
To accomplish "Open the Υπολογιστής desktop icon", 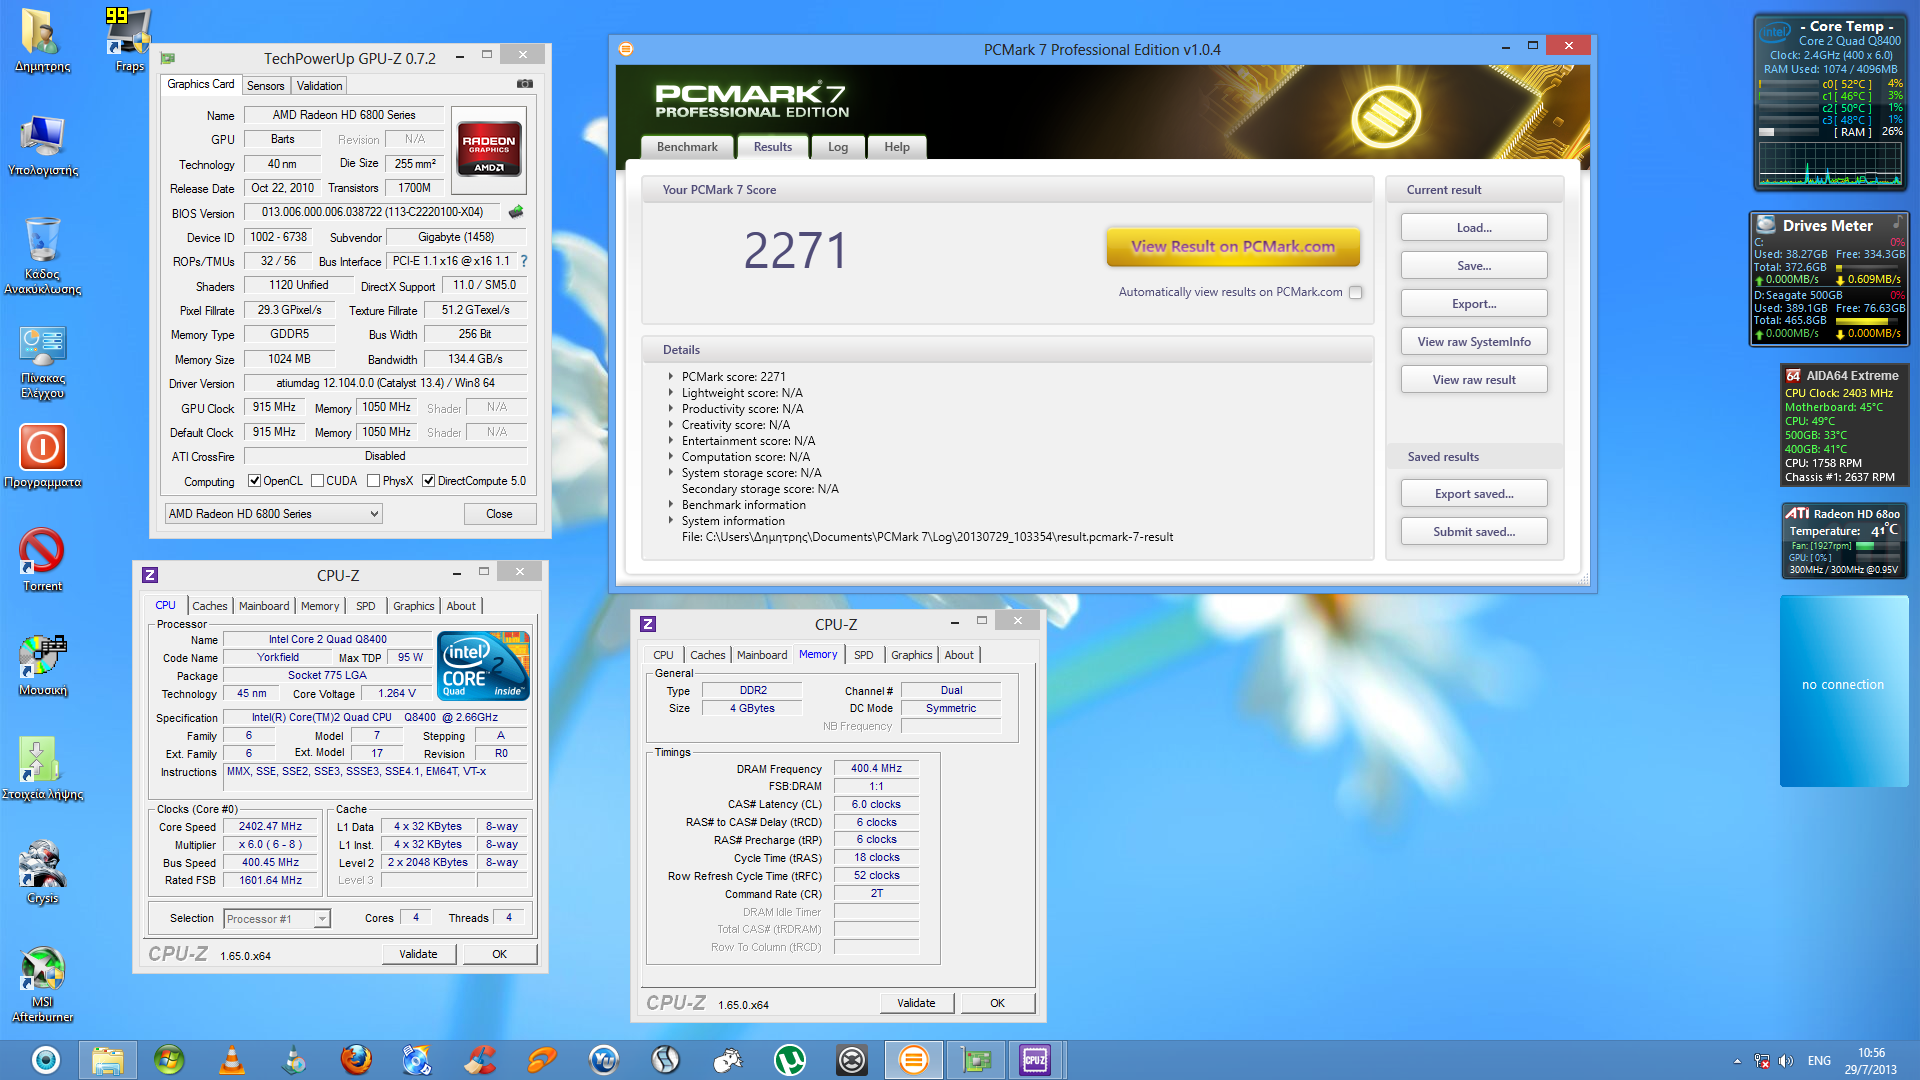I will (42, 146).
